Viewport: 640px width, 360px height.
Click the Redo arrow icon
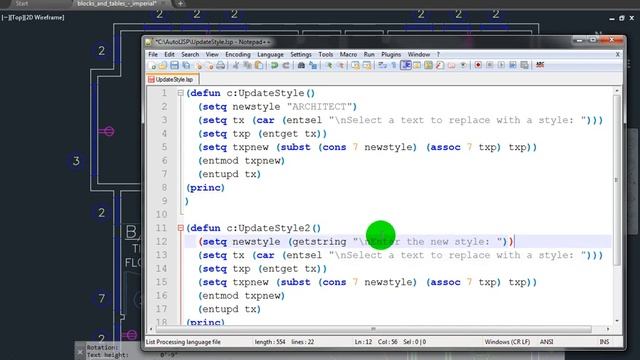point(286,65)
